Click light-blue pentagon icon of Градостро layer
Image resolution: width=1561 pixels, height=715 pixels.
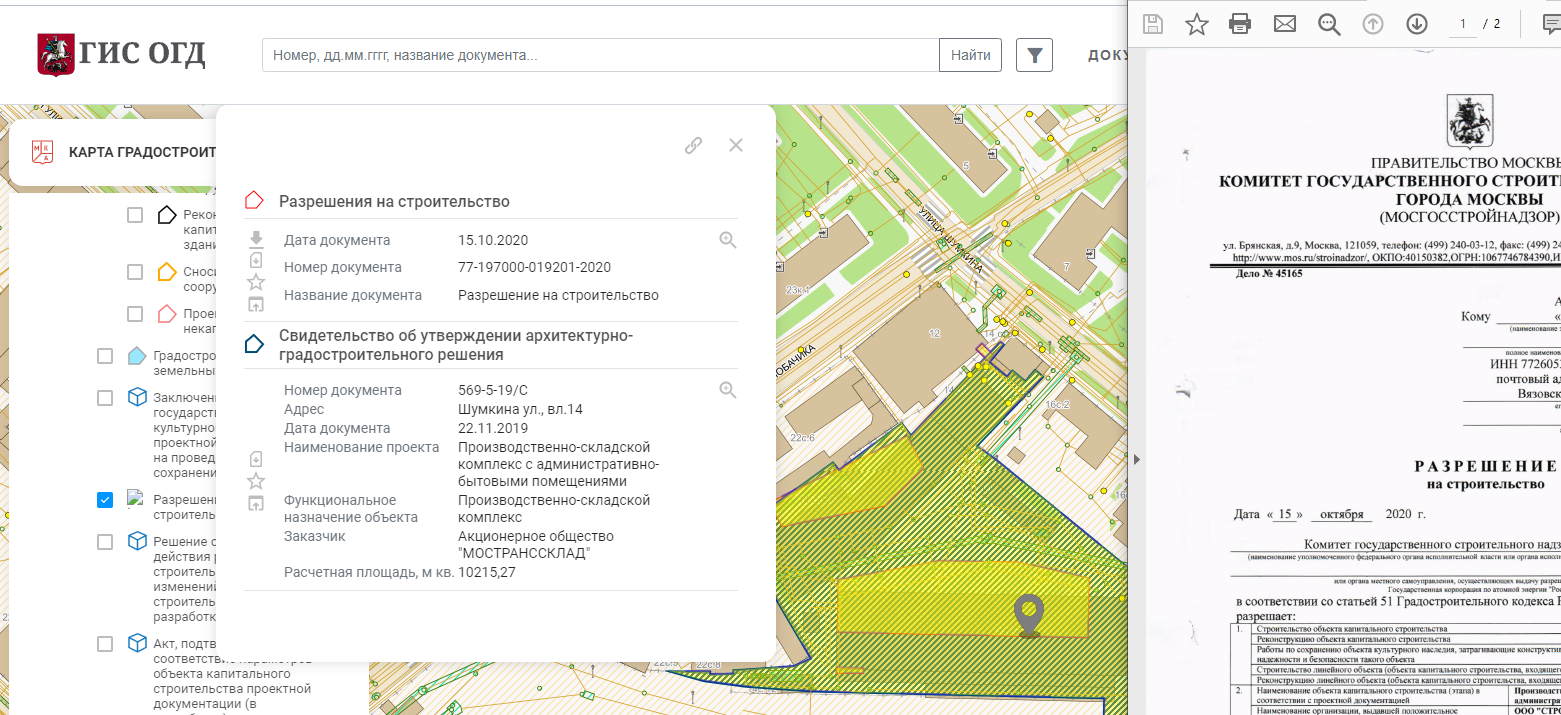point(137,356)
